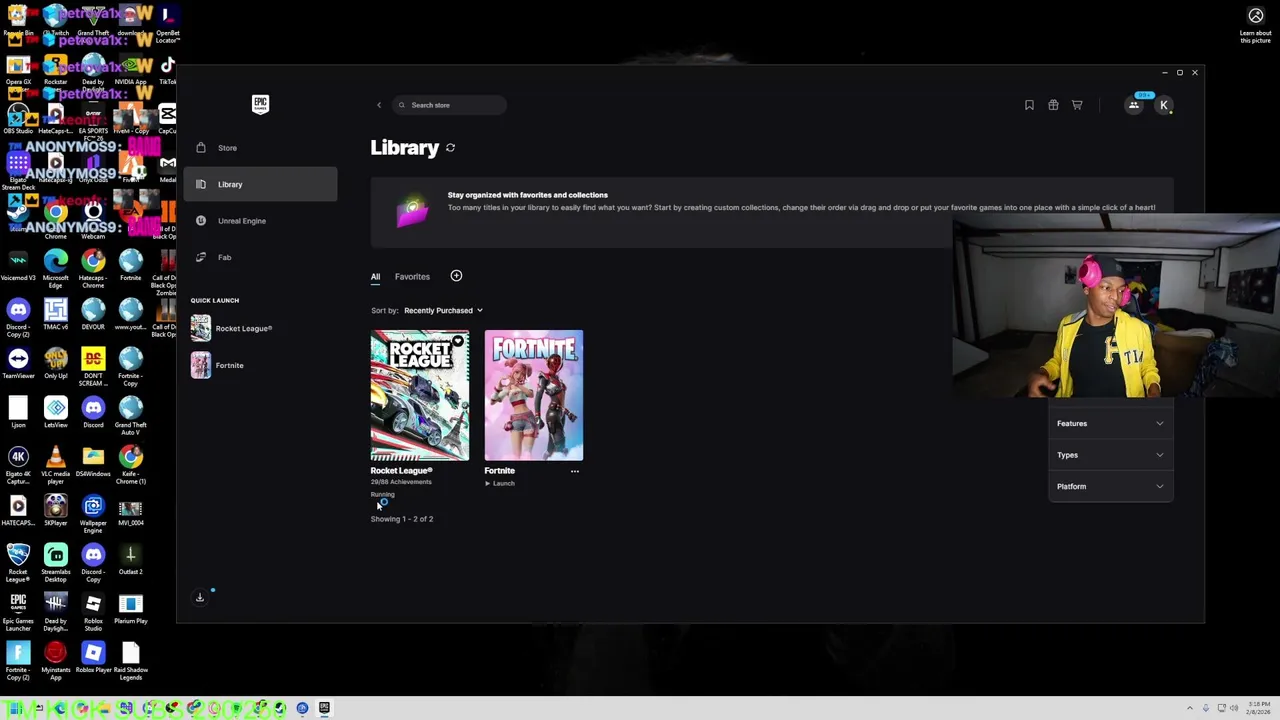Image resolution: width=1280 pixels, height=720 pixels.
Task: Open the Plarium Play desktop icon
Action: 130,608
